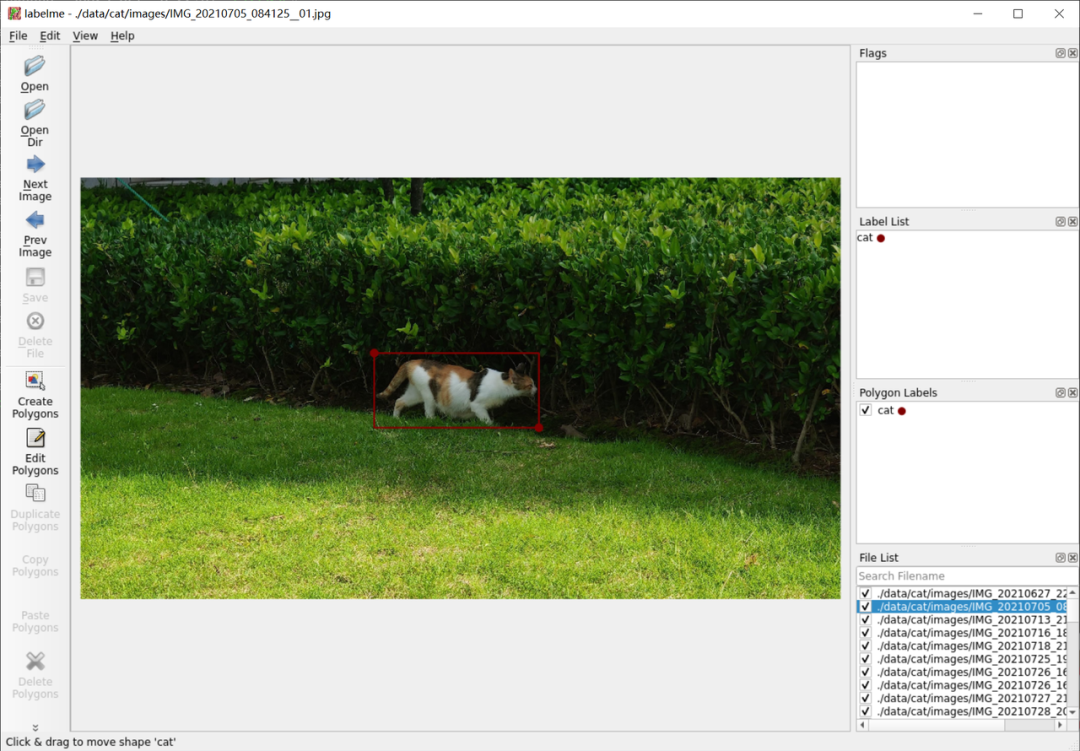Open the File menu
Viewport: 1080px width, 751px height.
(18, 36)
